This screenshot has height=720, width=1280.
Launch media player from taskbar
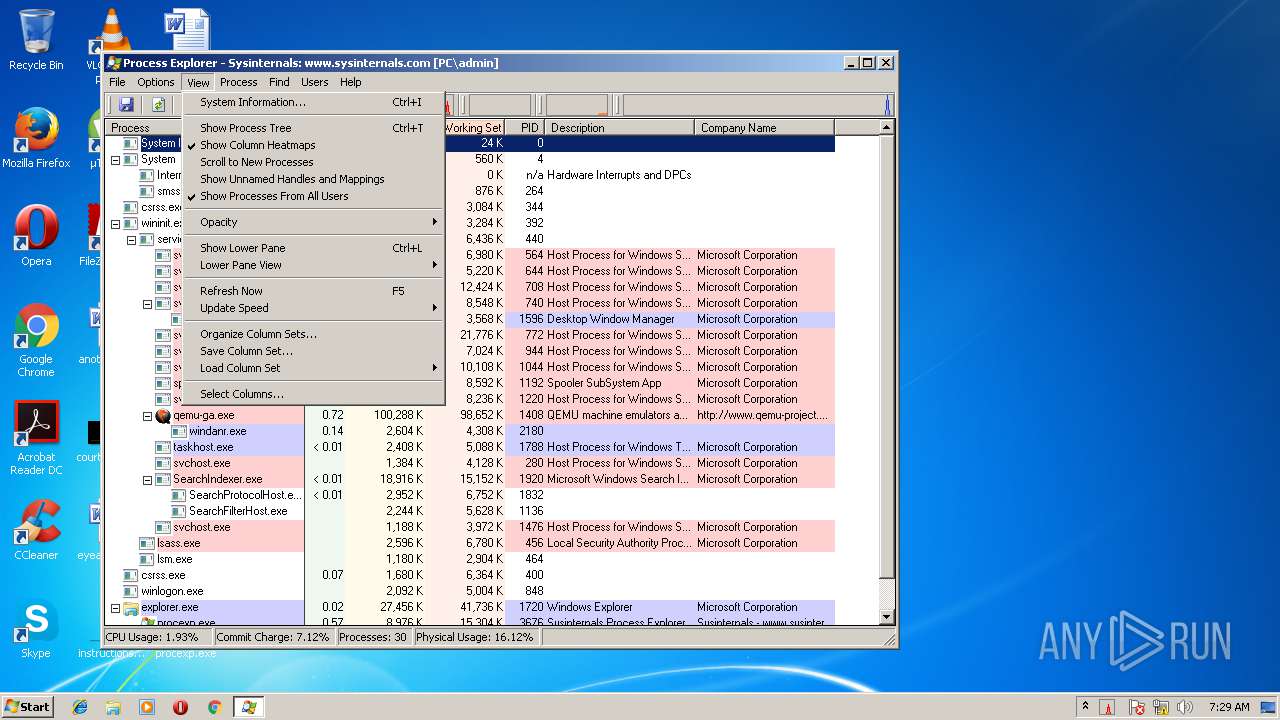pos(147,707)
